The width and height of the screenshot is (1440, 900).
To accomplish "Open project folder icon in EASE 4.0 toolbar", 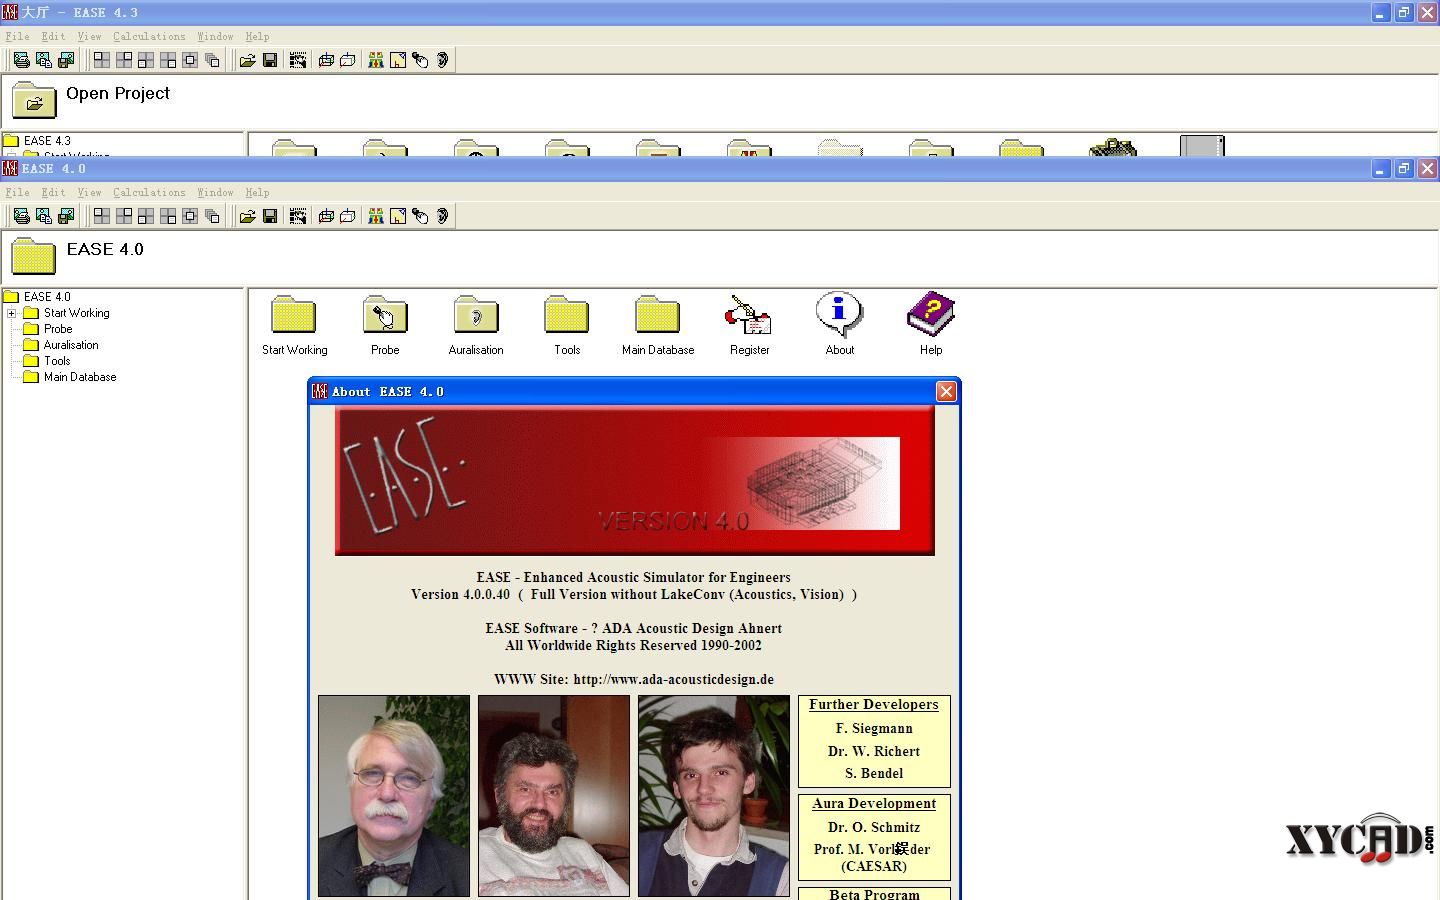I will pos(247,216).
